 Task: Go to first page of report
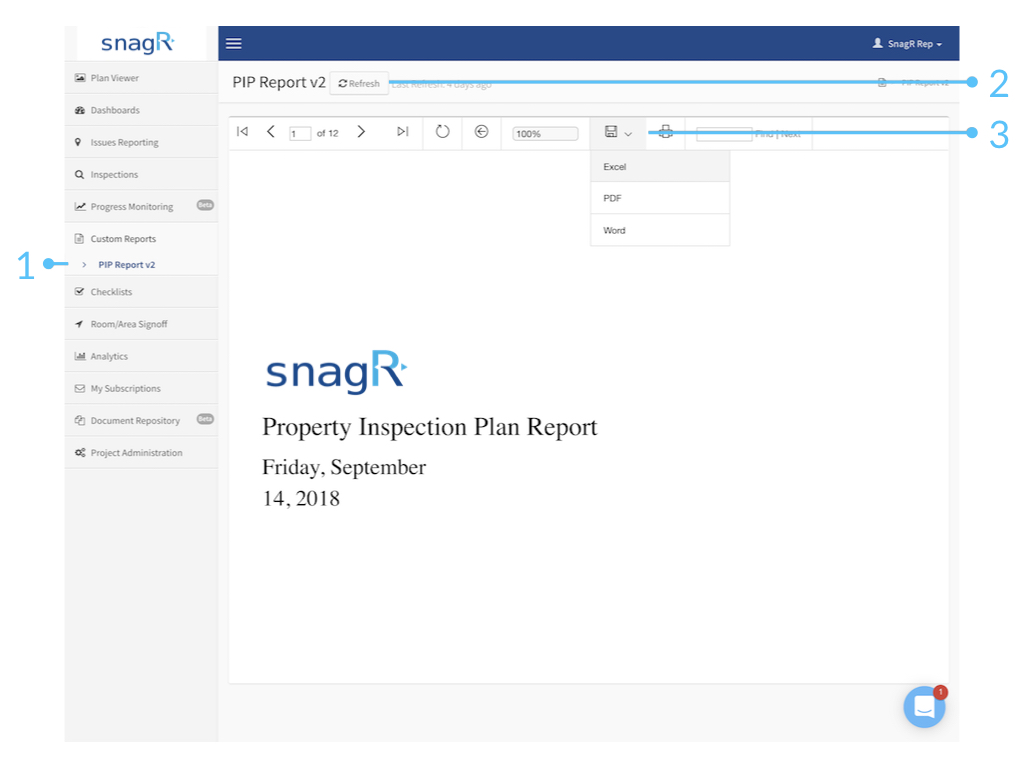[242, 132]
